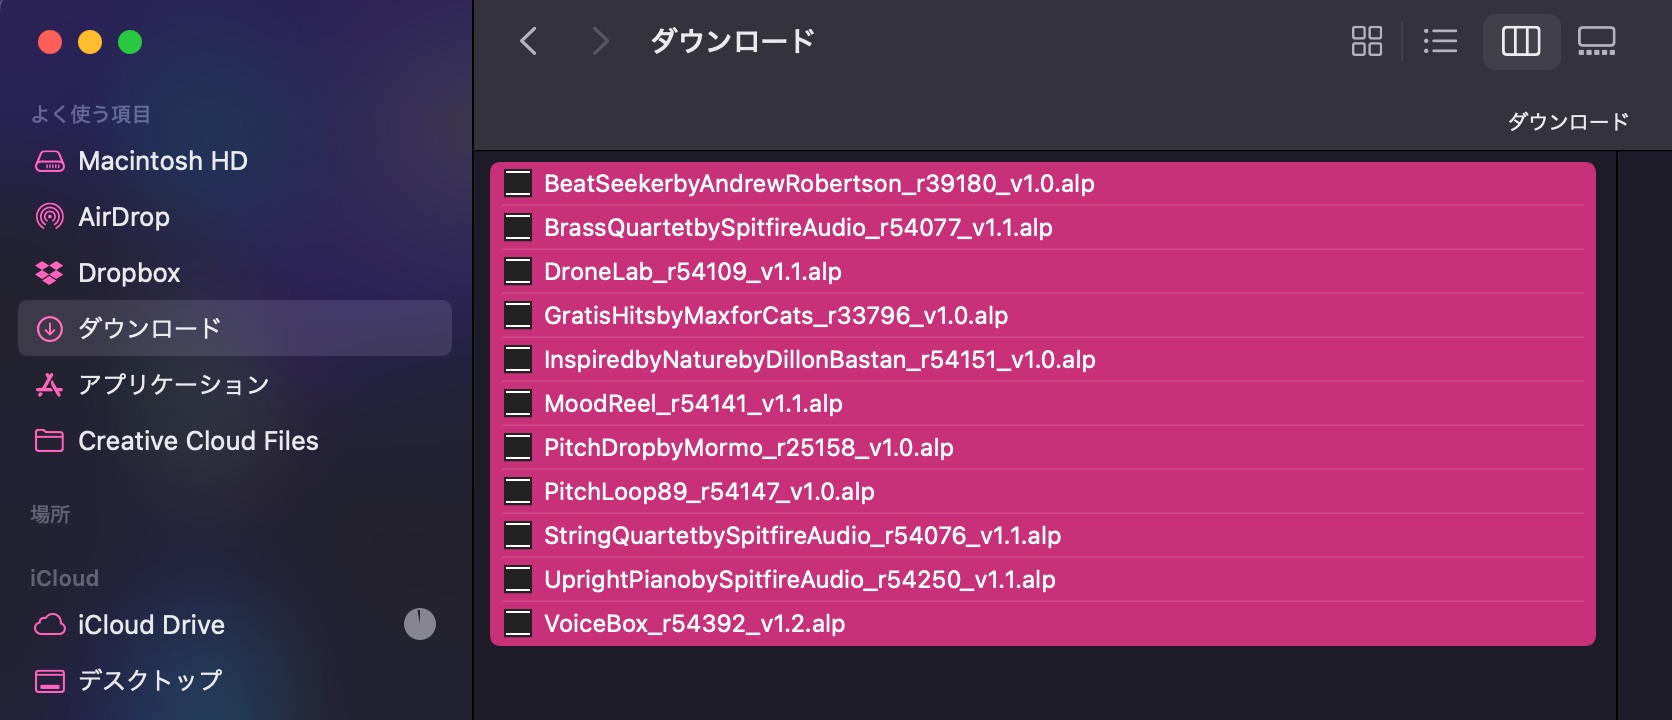The width and height of the screenshot is (1672, 720).
Task: Minimize the Finder window
Action: (x=90, y=42)
